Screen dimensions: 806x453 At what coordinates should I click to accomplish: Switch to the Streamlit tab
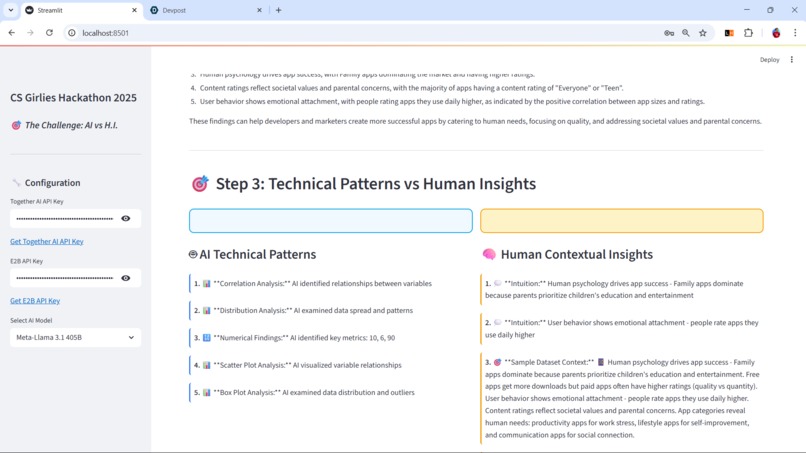[x=82, y=10]
